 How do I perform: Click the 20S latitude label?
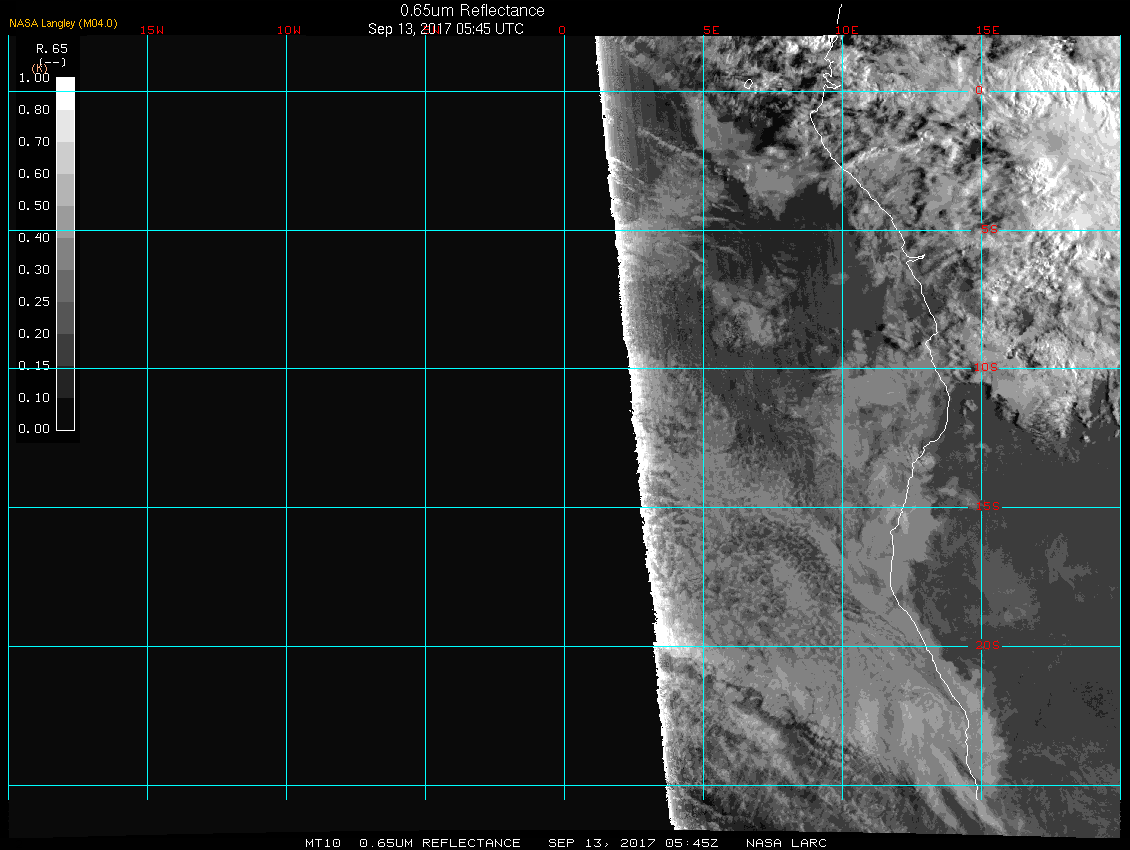tap(987, 646)
